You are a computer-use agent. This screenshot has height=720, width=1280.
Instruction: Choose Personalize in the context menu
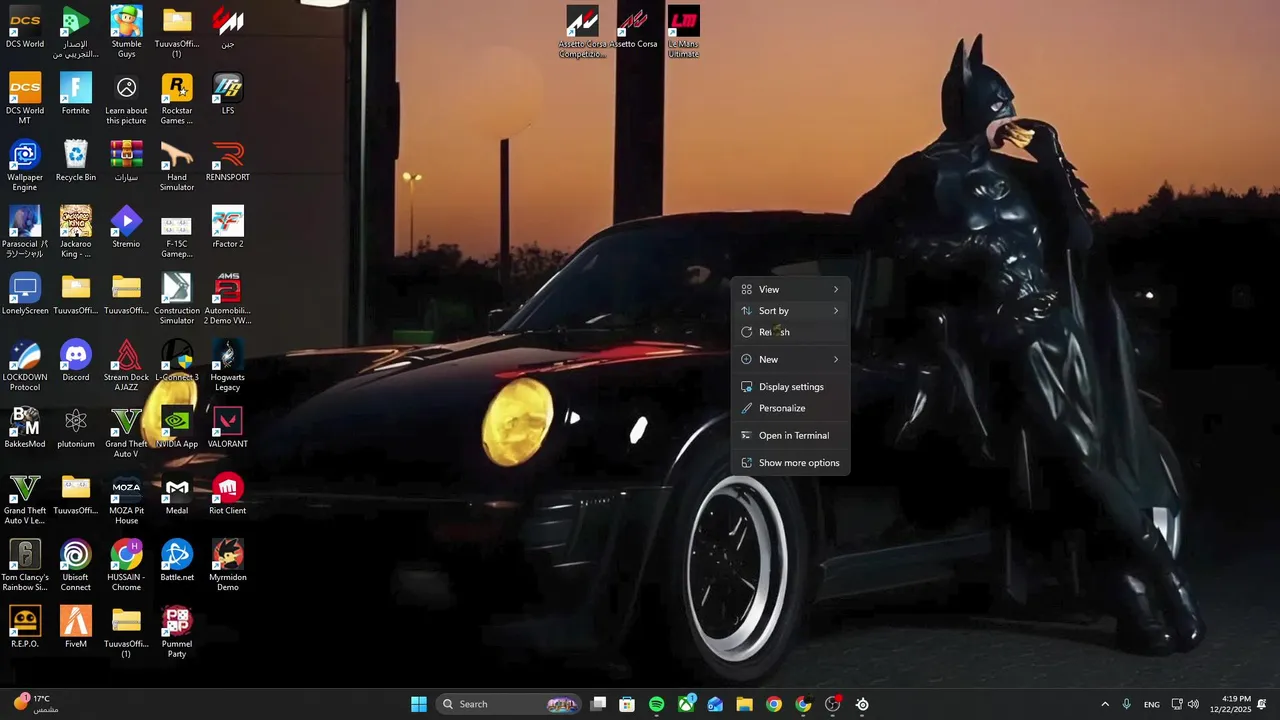pyautogui.click(x=790, y=408)
